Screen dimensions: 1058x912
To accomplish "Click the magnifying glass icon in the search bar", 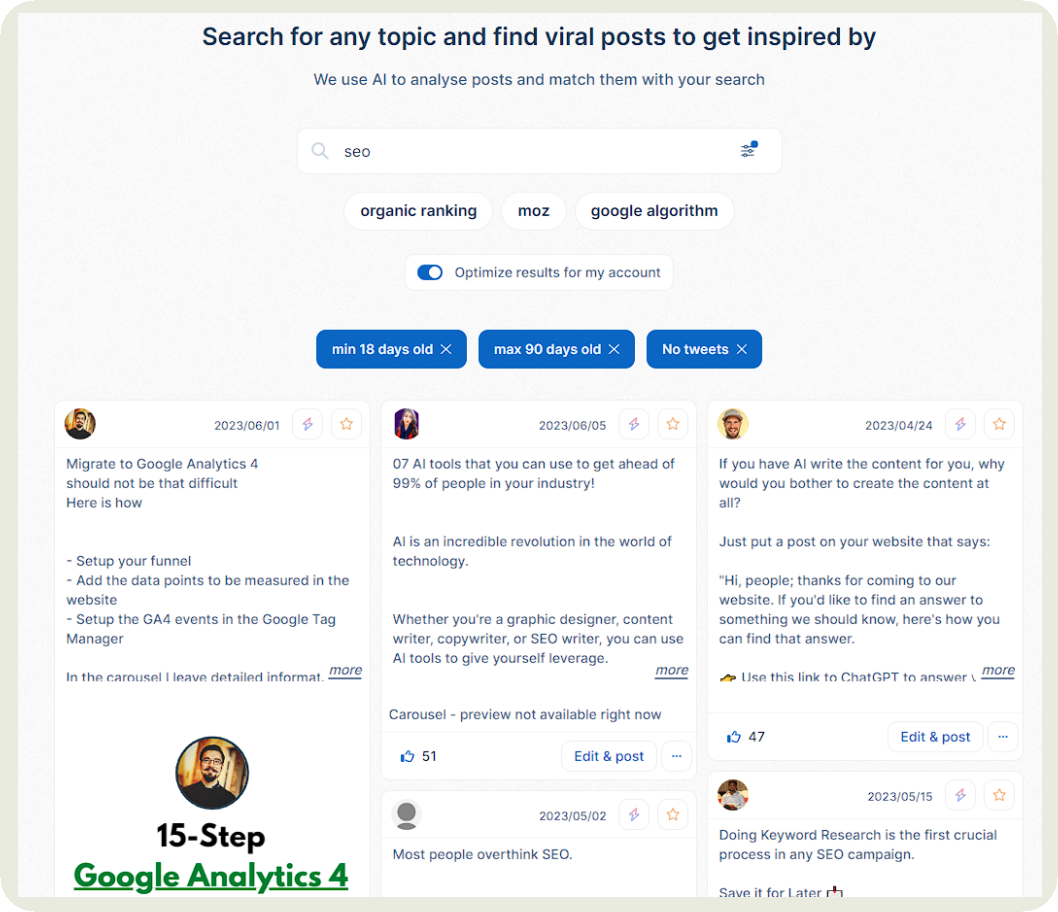I will click(x=320, y=150).
